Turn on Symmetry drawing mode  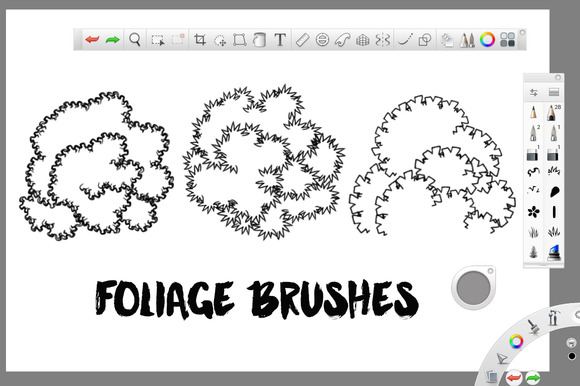point(382,40)
